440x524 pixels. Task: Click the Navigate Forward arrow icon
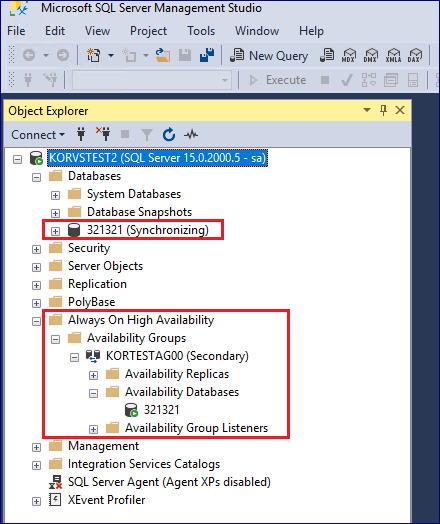[x=63, y=55]
